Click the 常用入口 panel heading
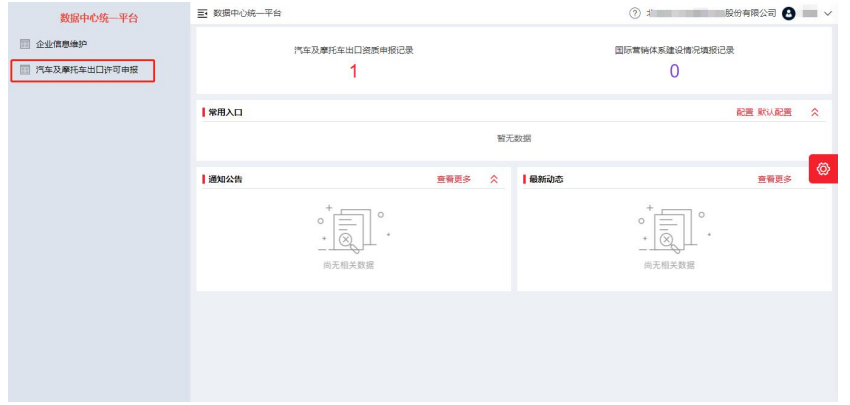Image resolution: width=850 pixels, height=405 pixels. 225,112
